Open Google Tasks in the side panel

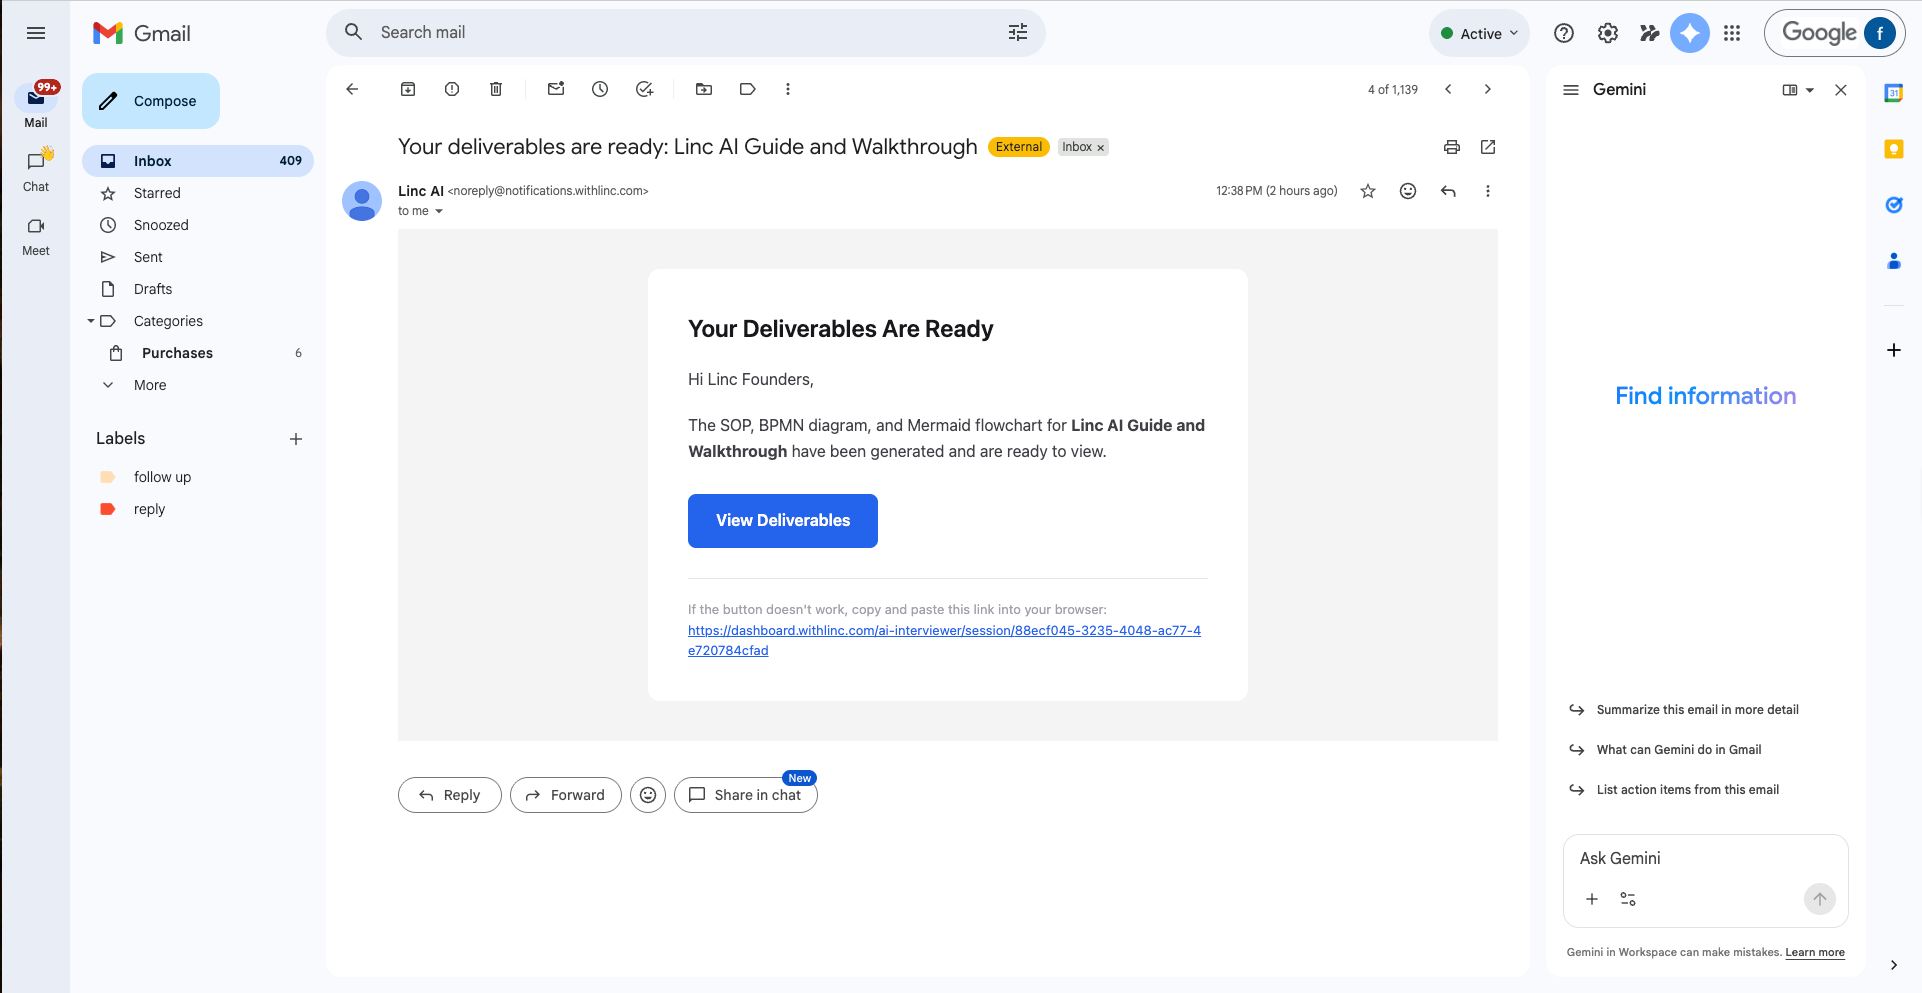tap(1893, 205)
